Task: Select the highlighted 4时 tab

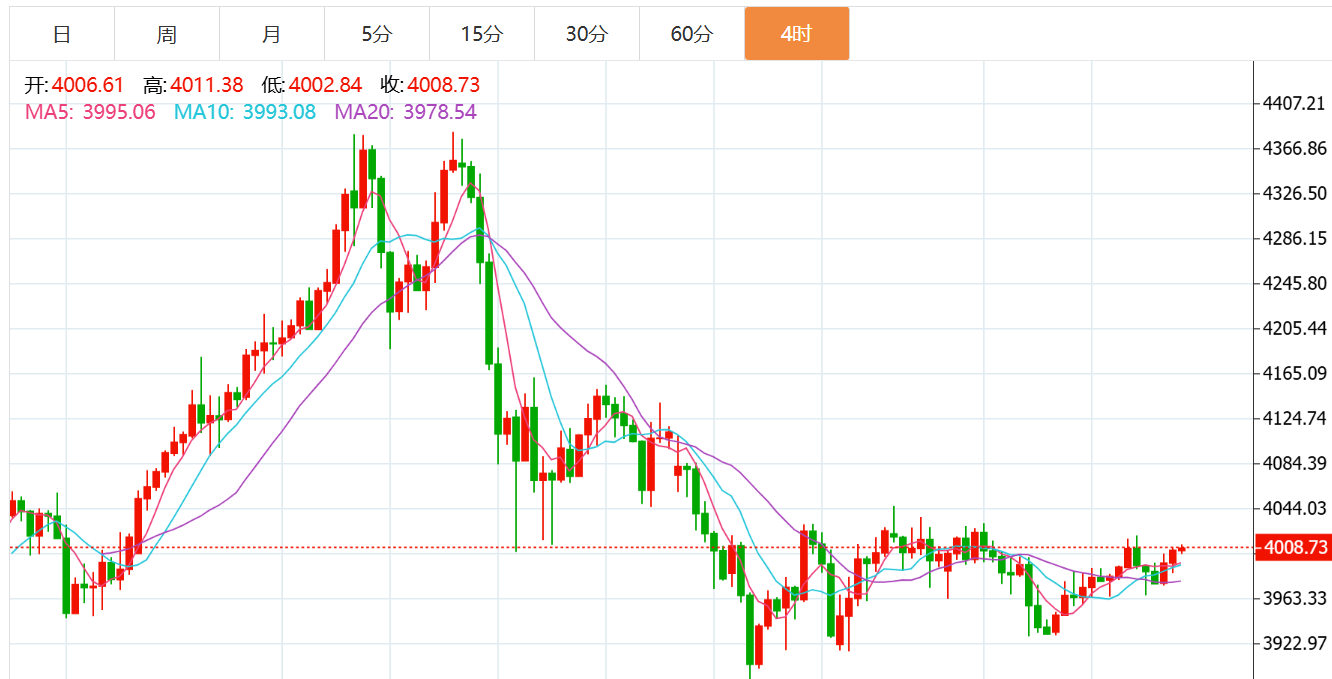Action: [x=797, y=34]
